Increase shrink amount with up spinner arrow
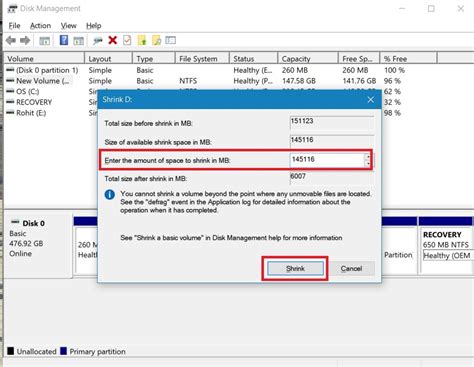The image size is (474, 367). [x=368, y=156]
